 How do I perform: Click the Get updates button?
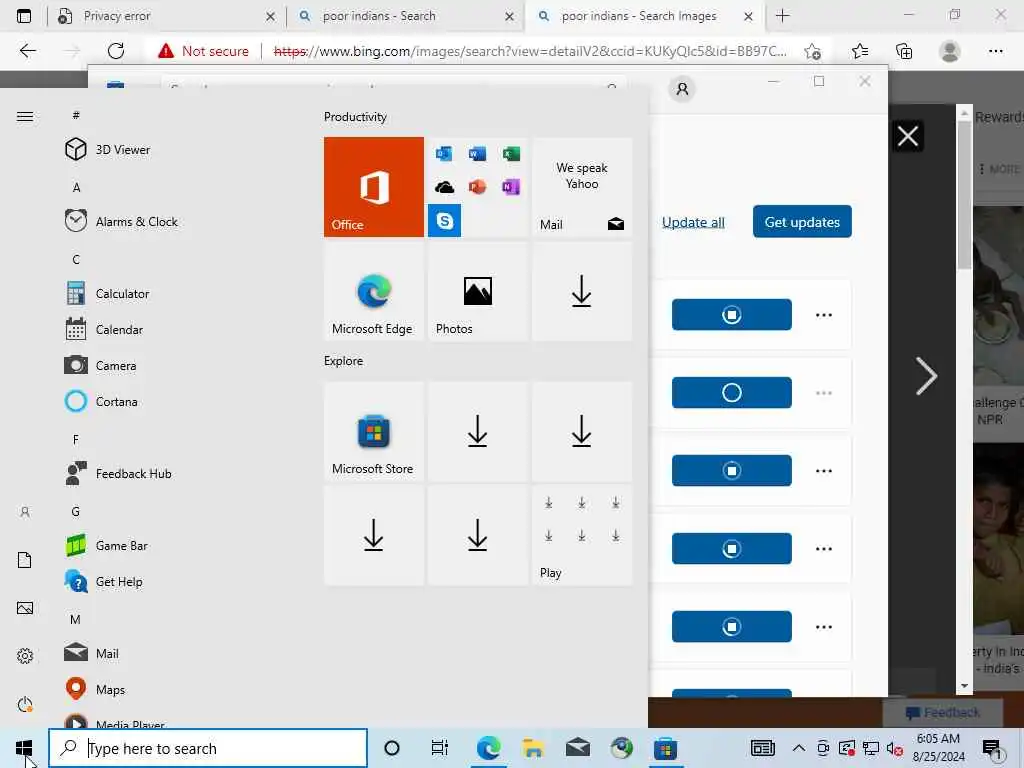802,221
